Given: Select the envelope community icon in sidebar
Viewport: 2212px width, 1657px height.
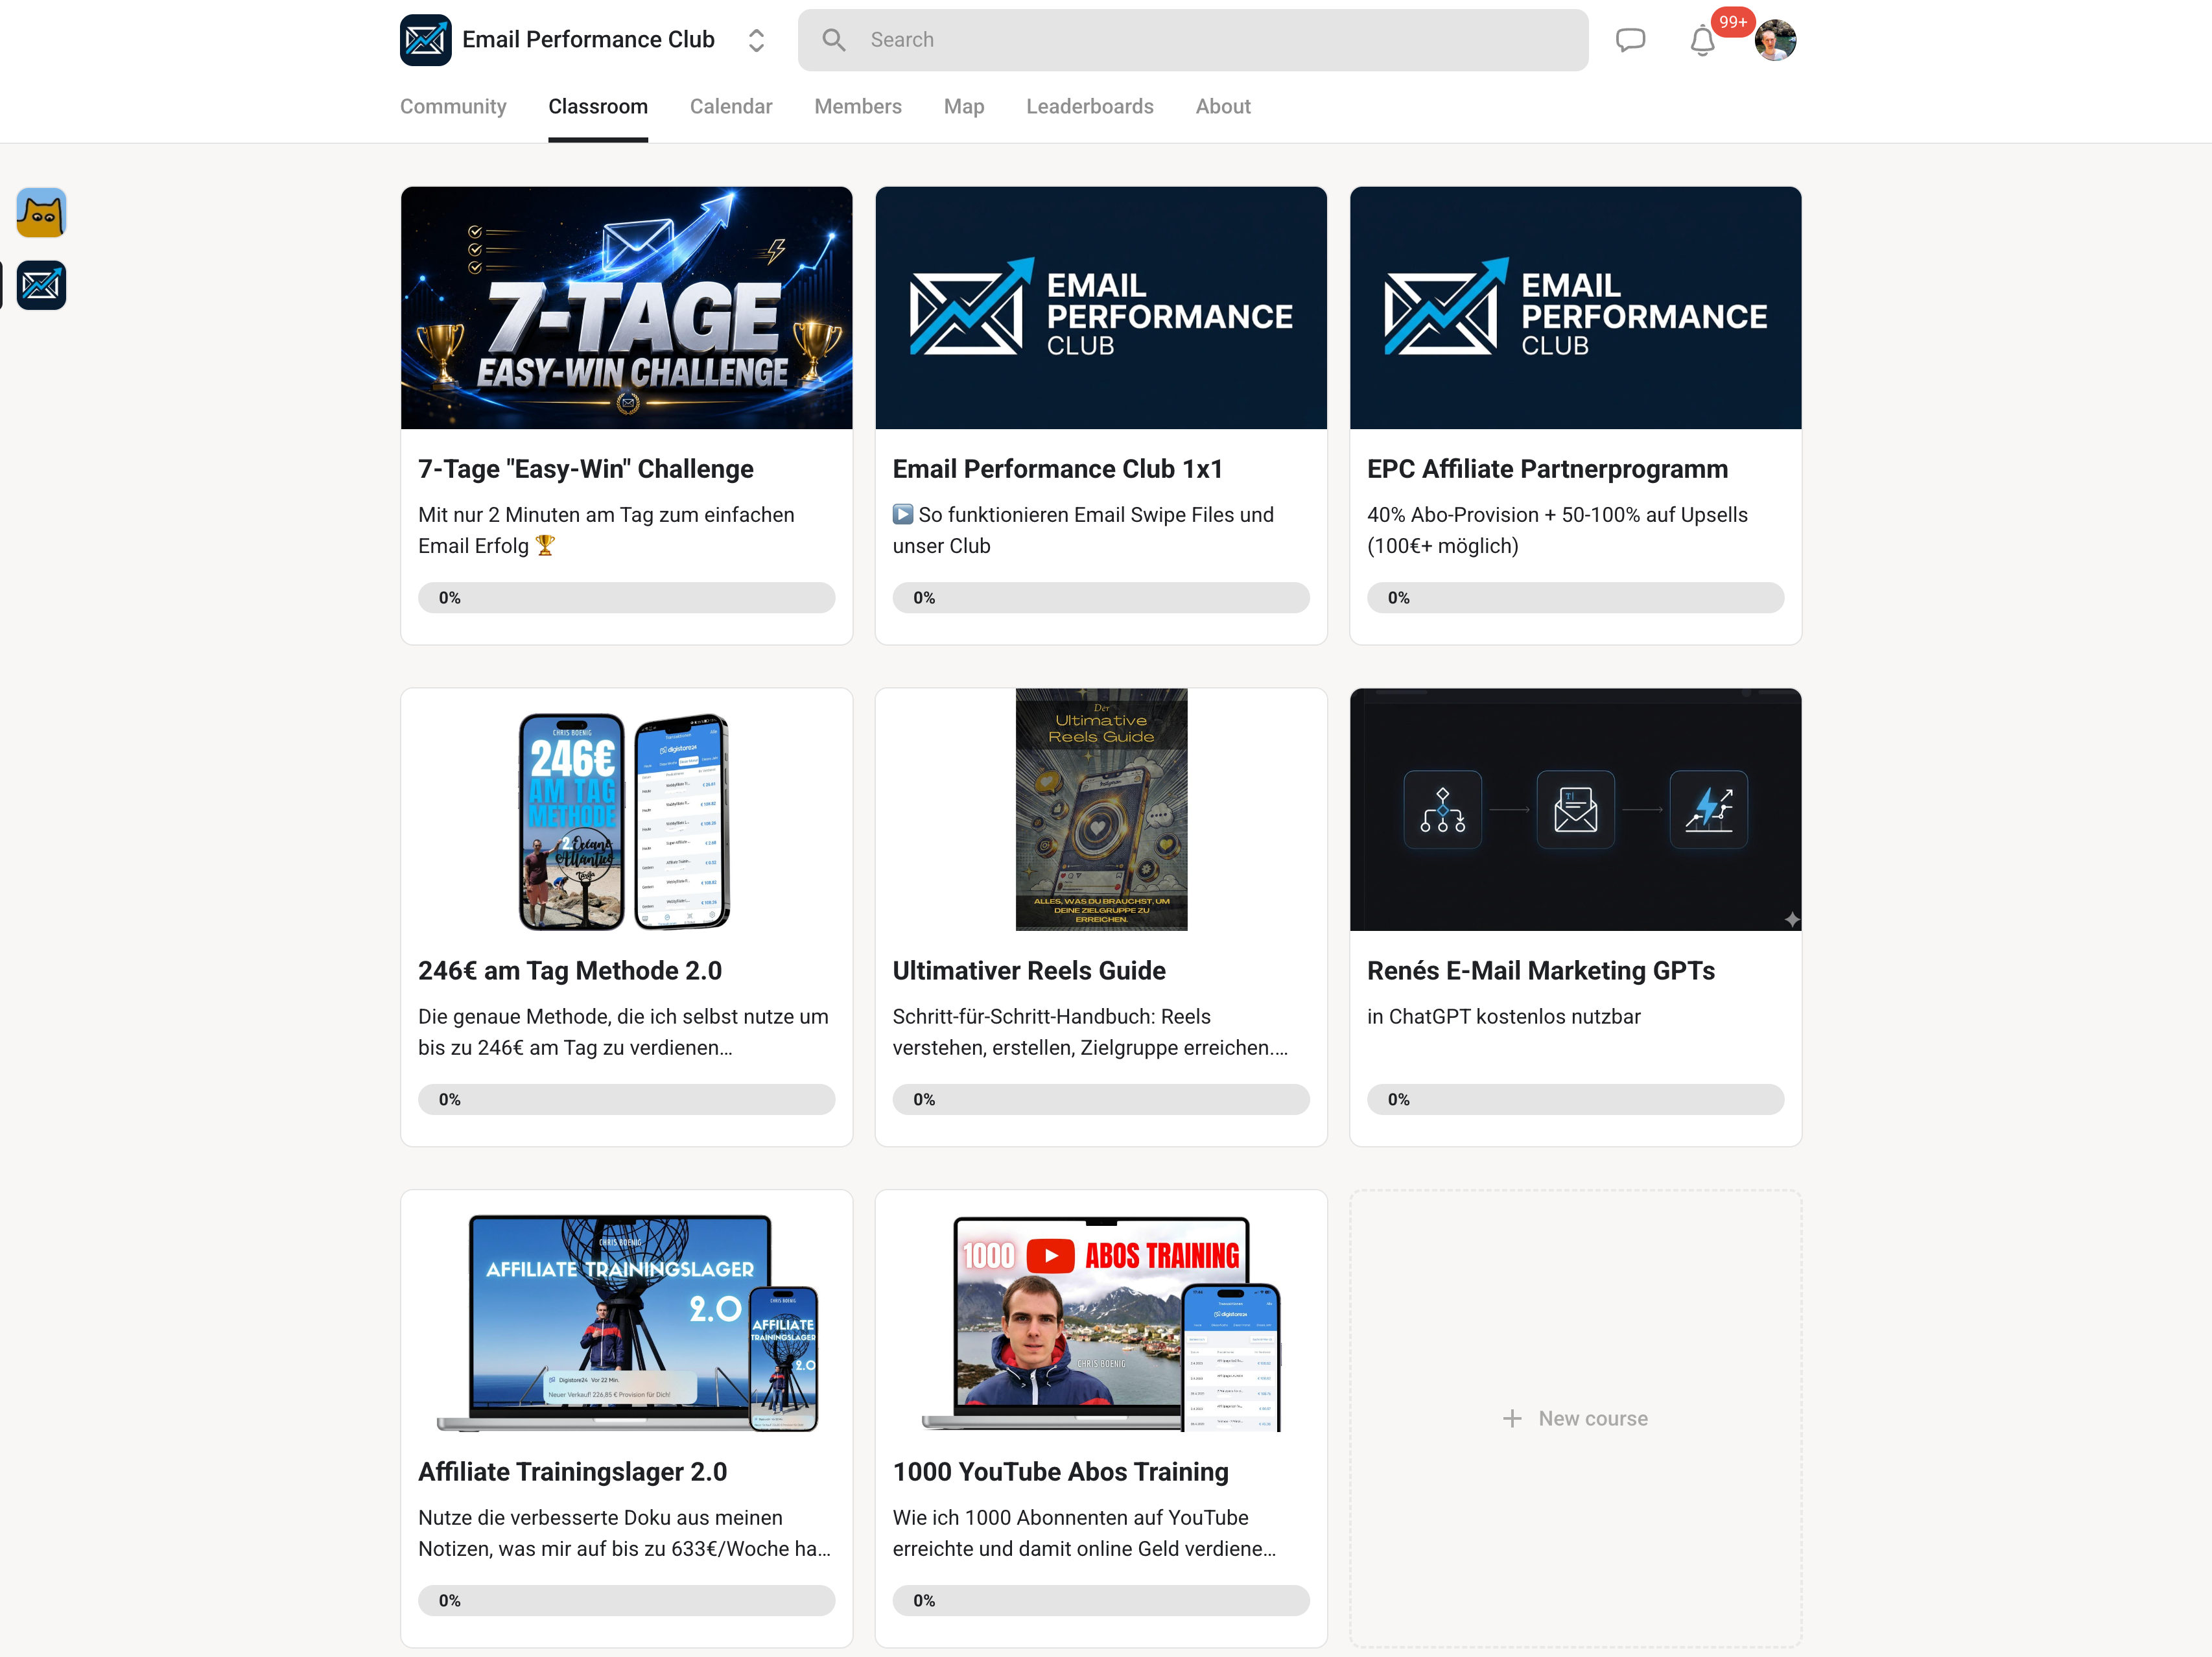Looking at the screenshot, I should 41,285.
